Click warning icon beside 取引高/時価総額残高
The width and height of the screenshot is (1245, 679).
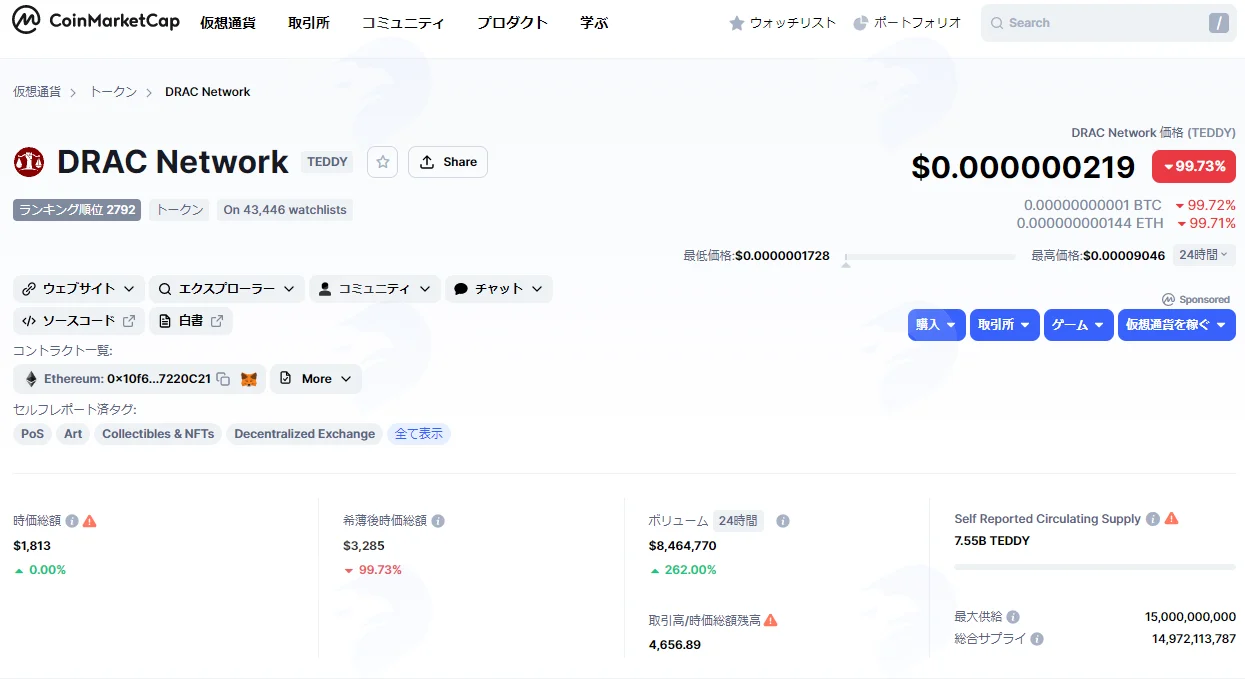coord(771,620)
